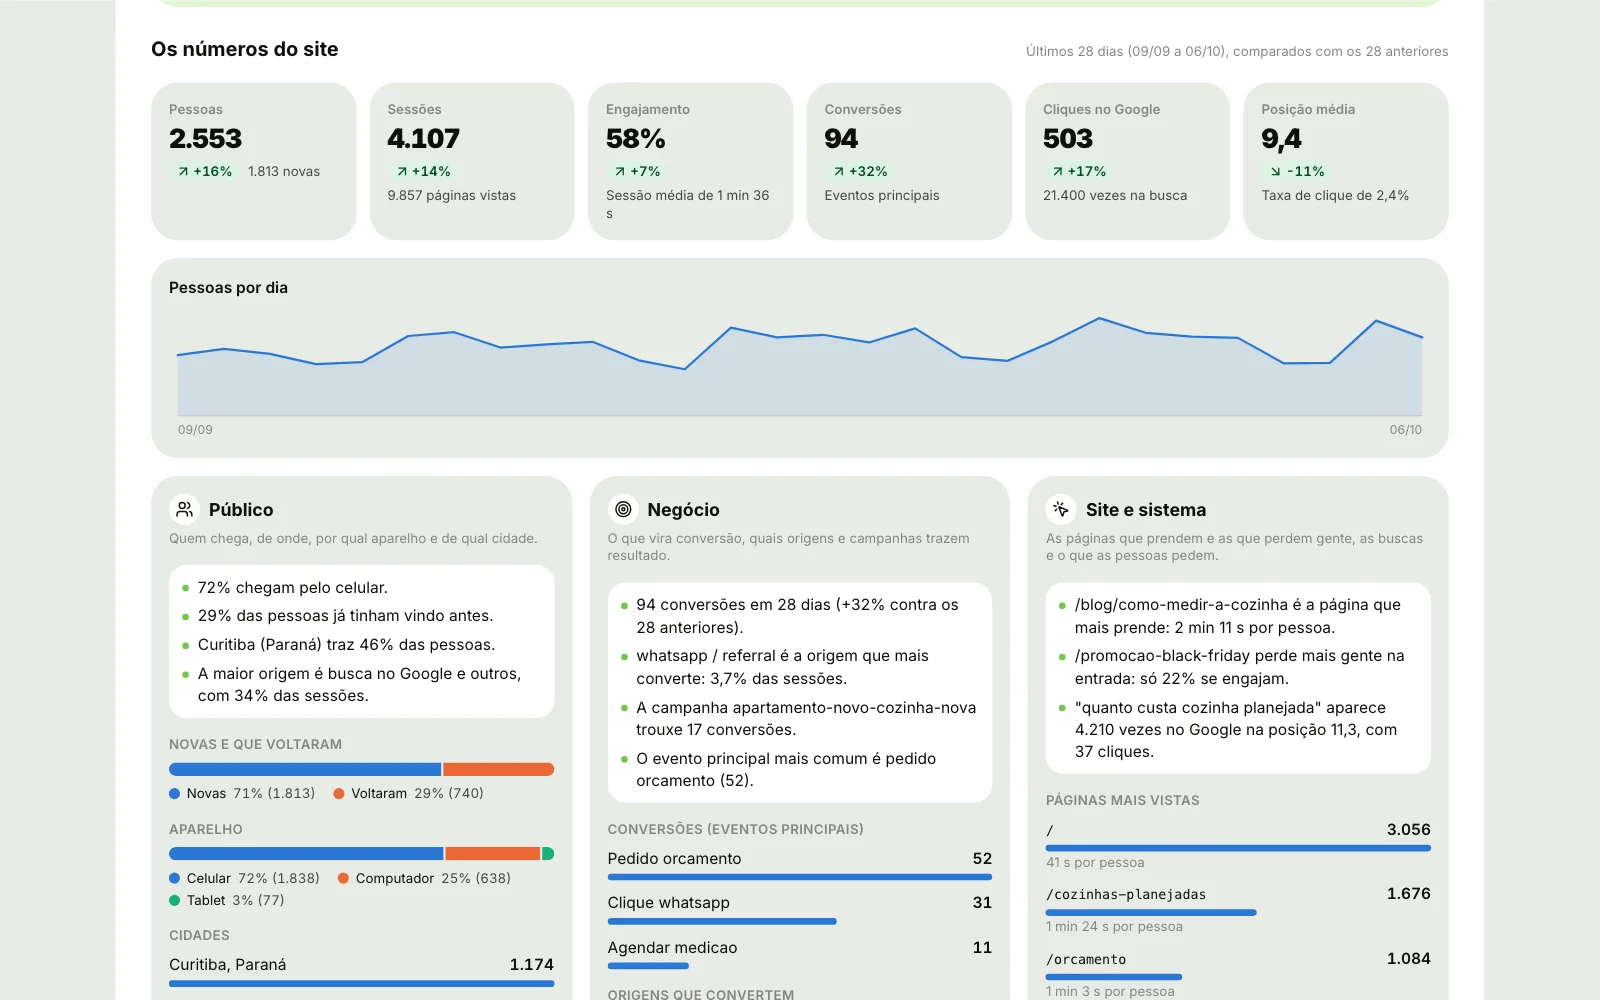
Task: Click the people icon beside Público
Action: (x=184, y=510)
